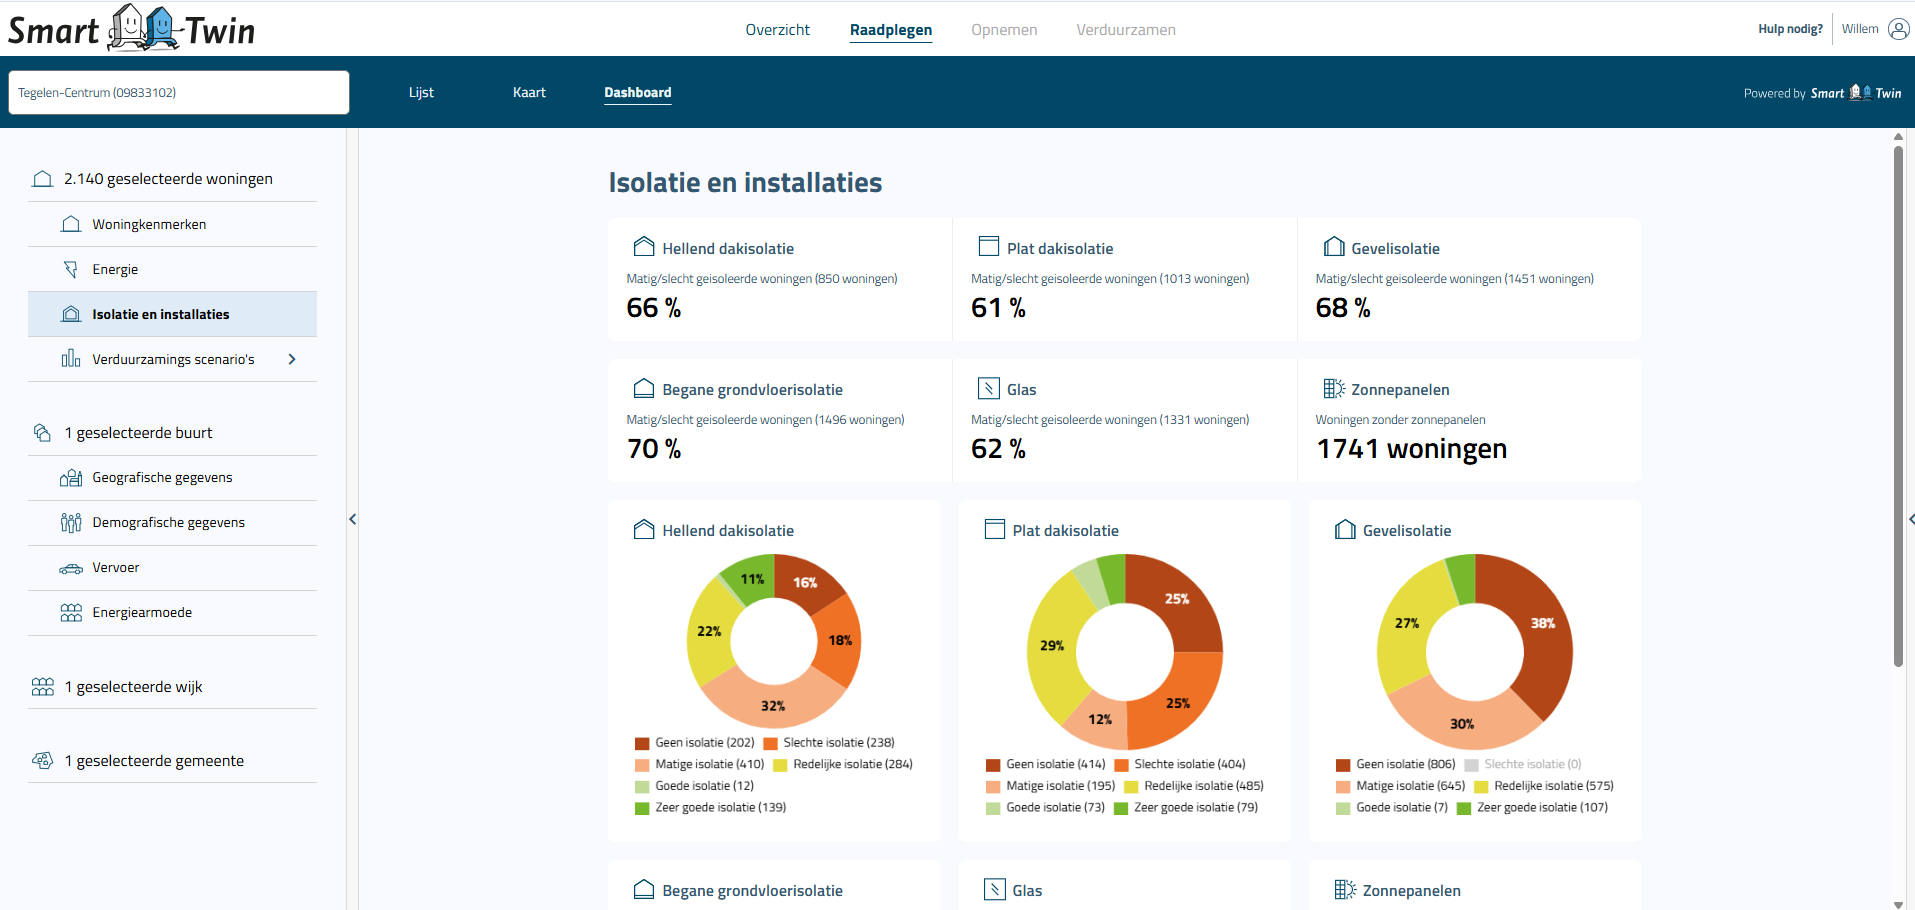Click the Zonnepanelen solar panel icon
Screen dimensions: 1915x910
point(1333,389)
